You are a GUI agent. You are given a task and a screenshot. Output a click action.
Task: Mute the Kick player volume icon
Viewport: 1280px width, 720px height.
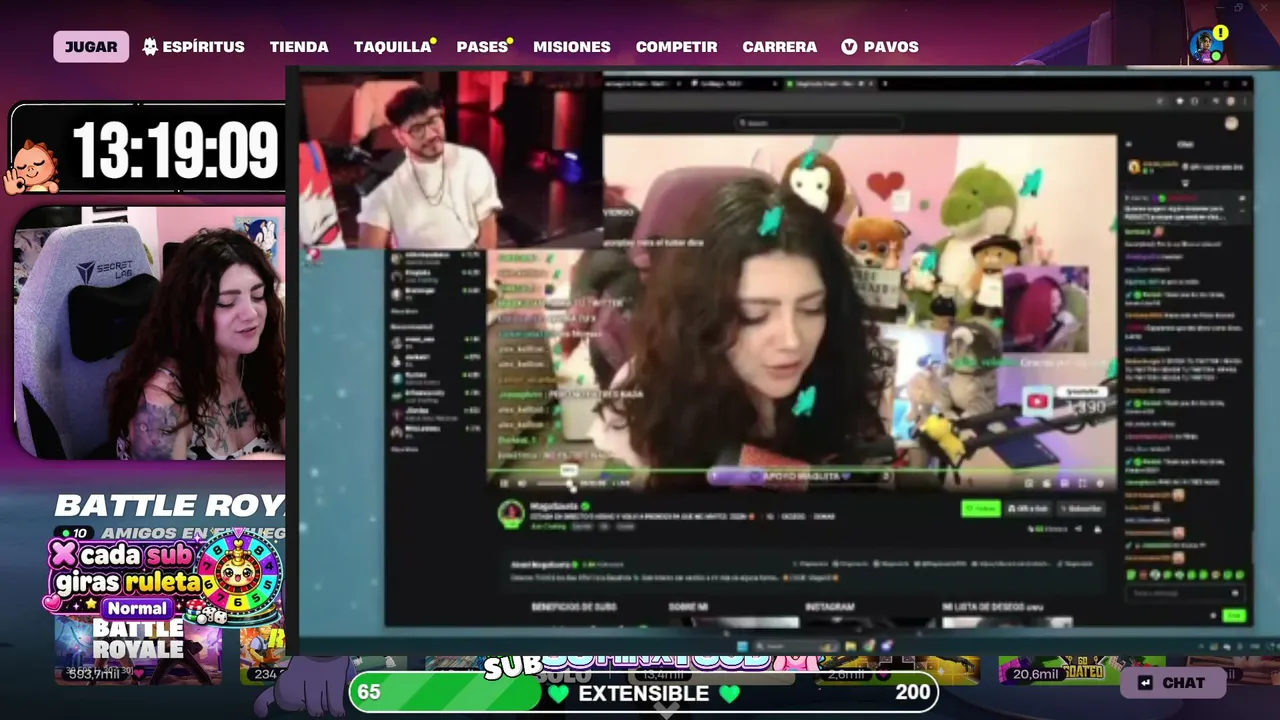tap(521, 484)
